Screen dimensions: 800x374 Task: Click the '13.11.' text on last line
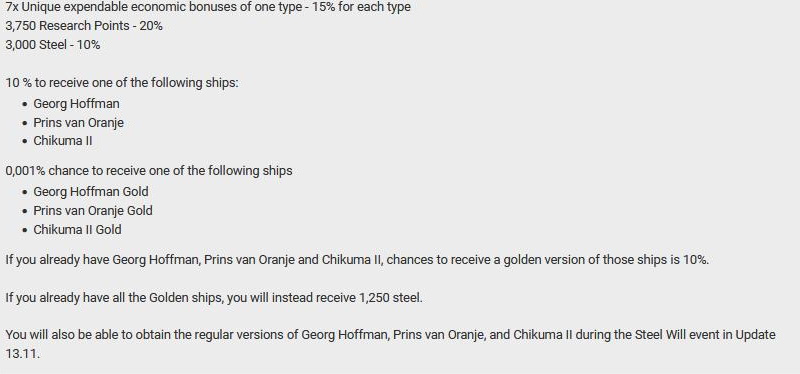pos(22,354)
